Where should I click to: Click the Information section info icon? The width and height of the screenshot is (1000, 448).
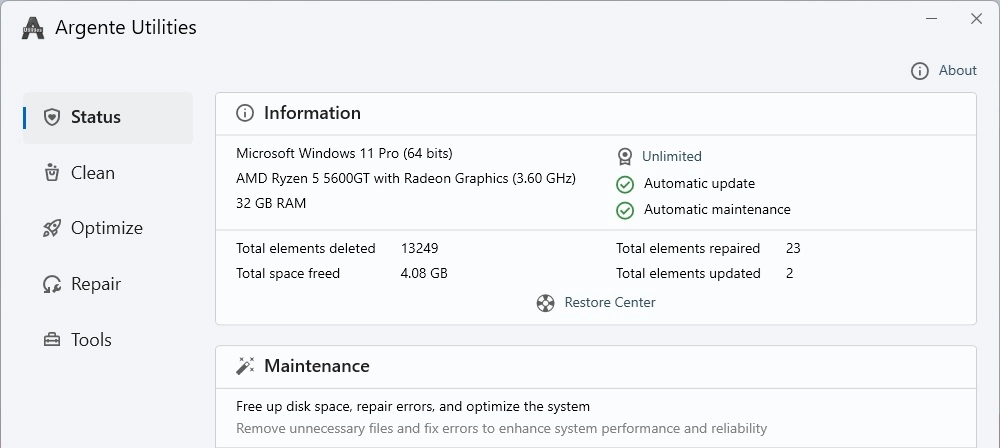(245, 113)
